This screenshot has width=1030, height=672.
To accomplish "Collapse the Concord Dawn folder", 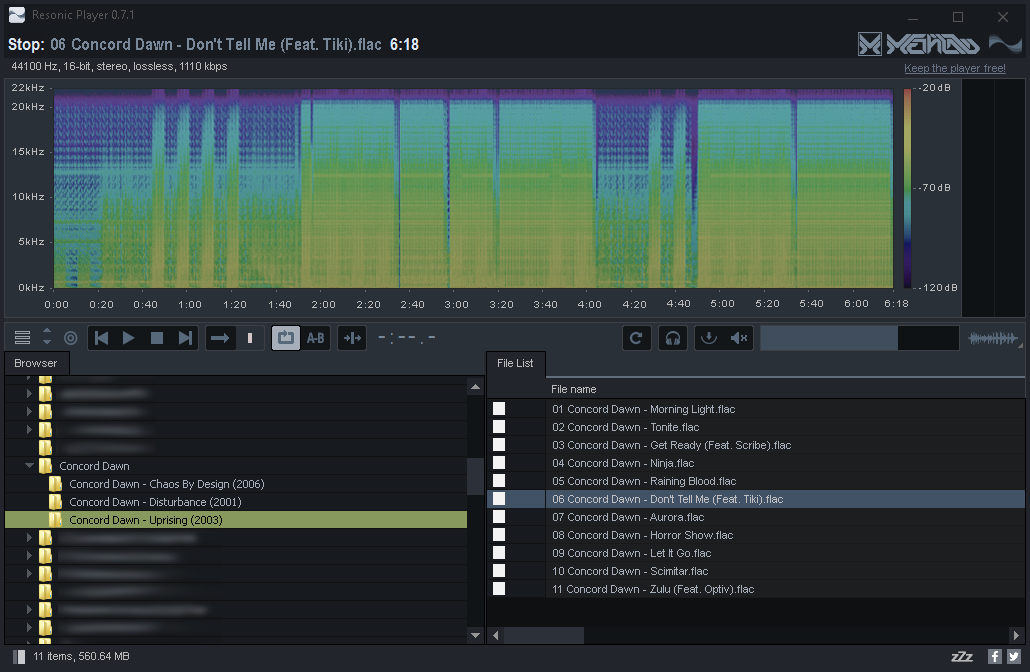I will pos(29,466).
